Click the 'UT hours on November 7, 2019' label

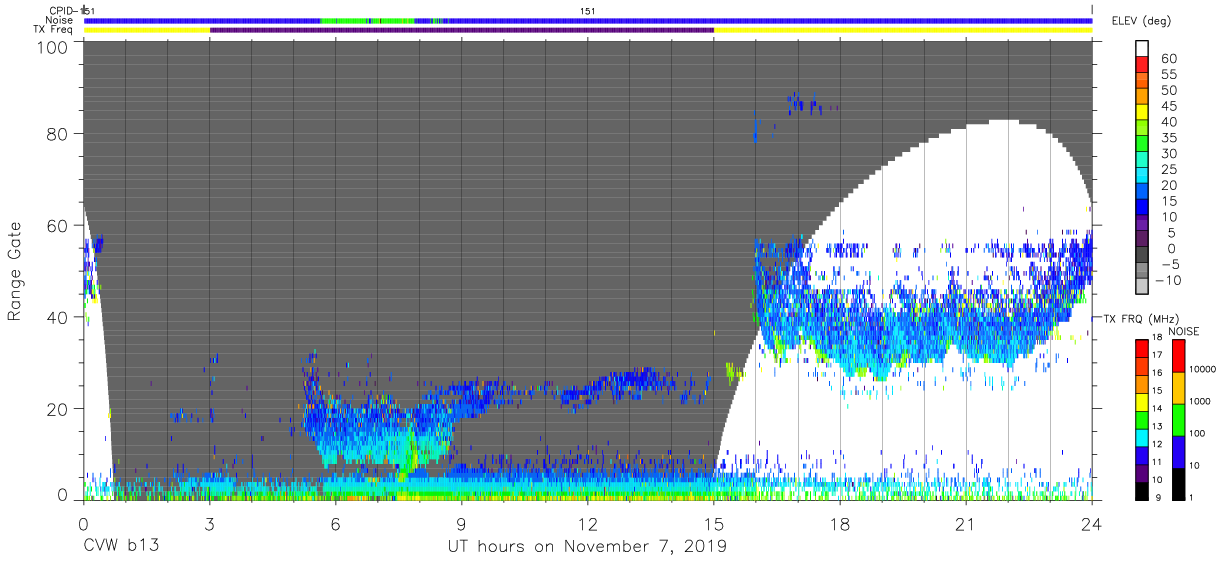587,546
